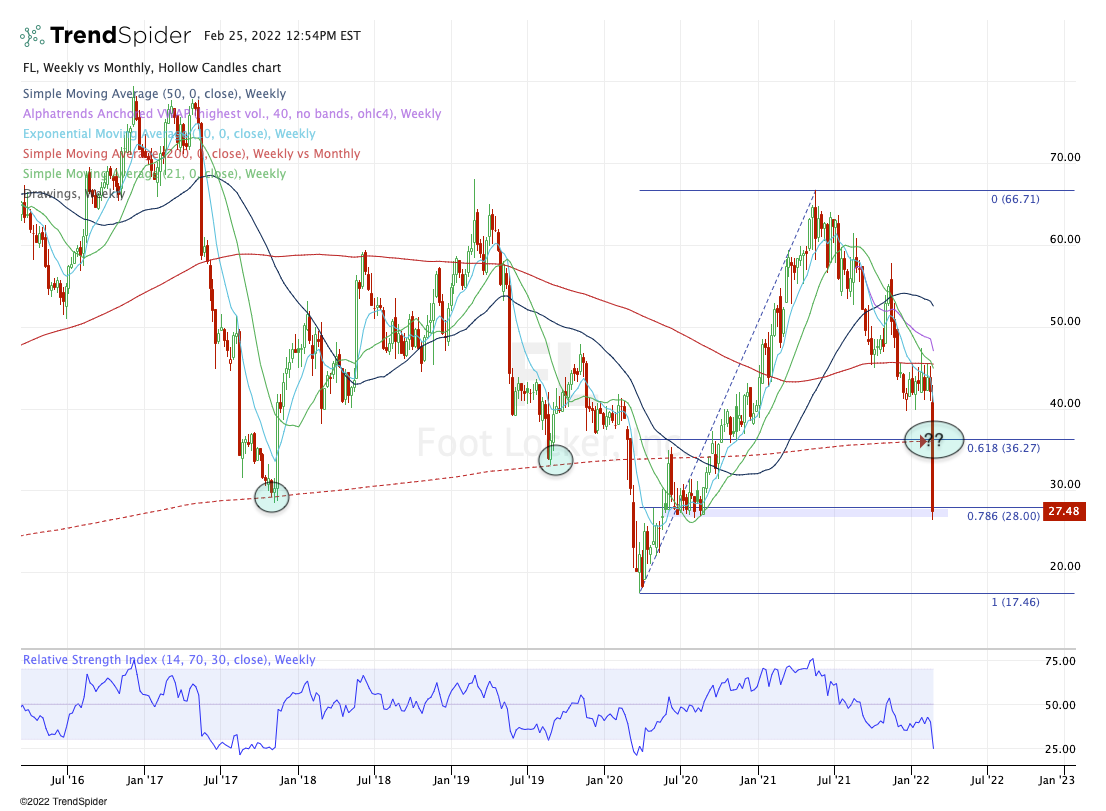Viewport: 1106px width, 811px height.
Task: Click the Jul '18 date axis label
Action: 374,780
